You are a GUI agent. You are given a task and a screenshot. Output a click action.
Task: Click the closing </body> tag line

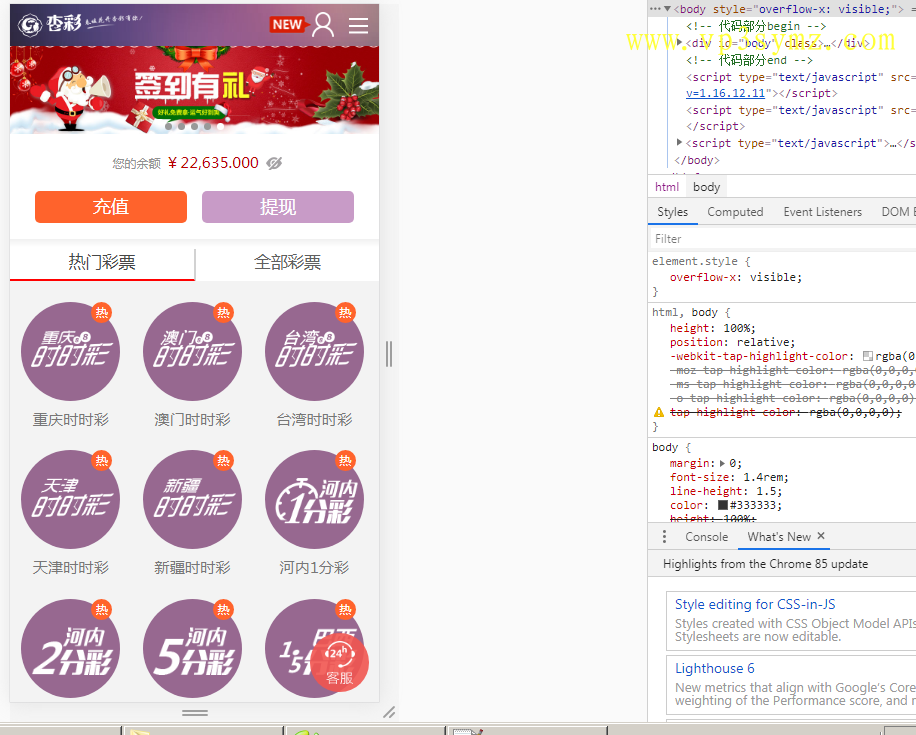coord(696,160)
